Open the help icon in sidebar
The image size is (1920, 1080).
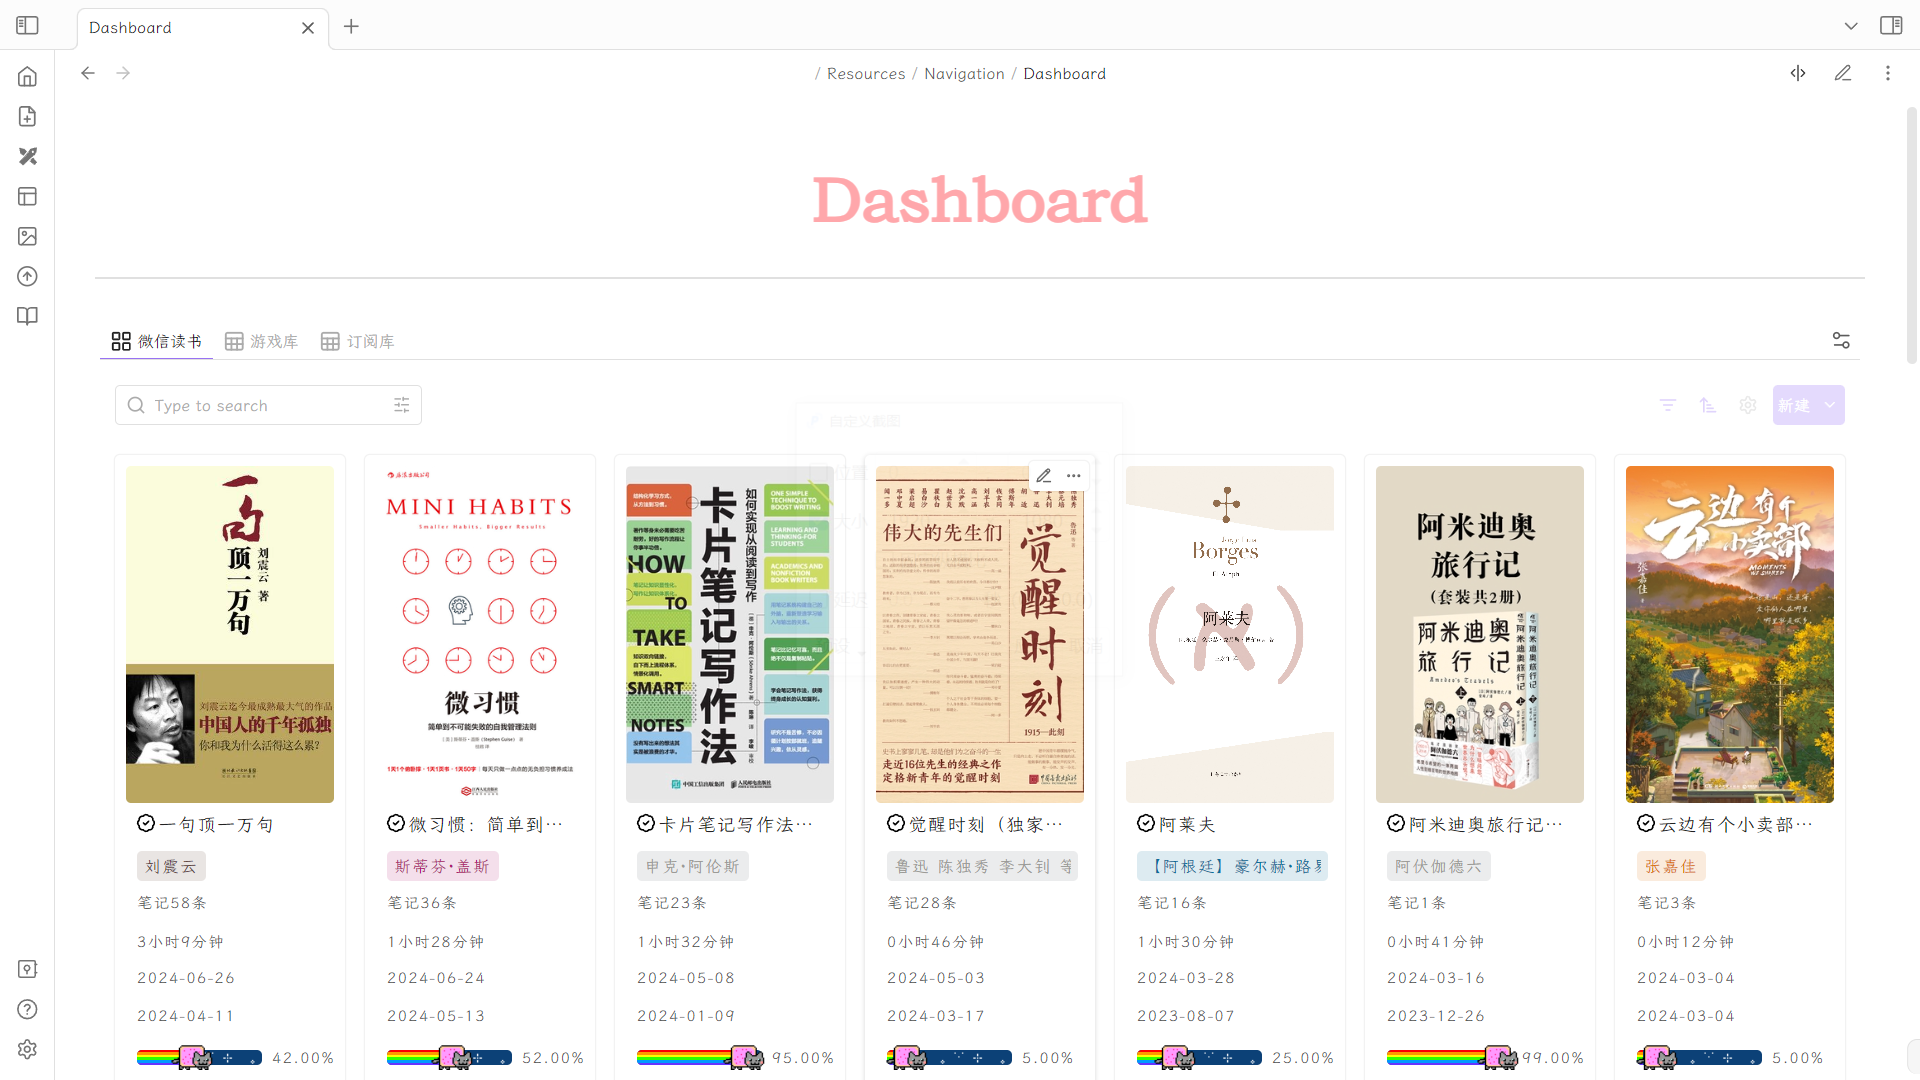pyautogui.click(x=27, y=1009)
